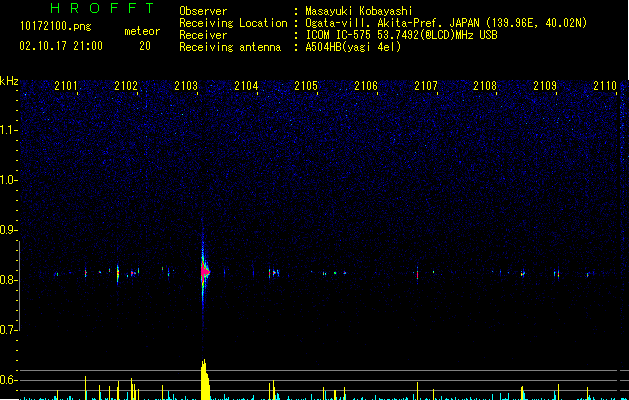Viewport: 629px width, 400px height.
Task: Click the 2104 time marker
Action: [246, 86]
